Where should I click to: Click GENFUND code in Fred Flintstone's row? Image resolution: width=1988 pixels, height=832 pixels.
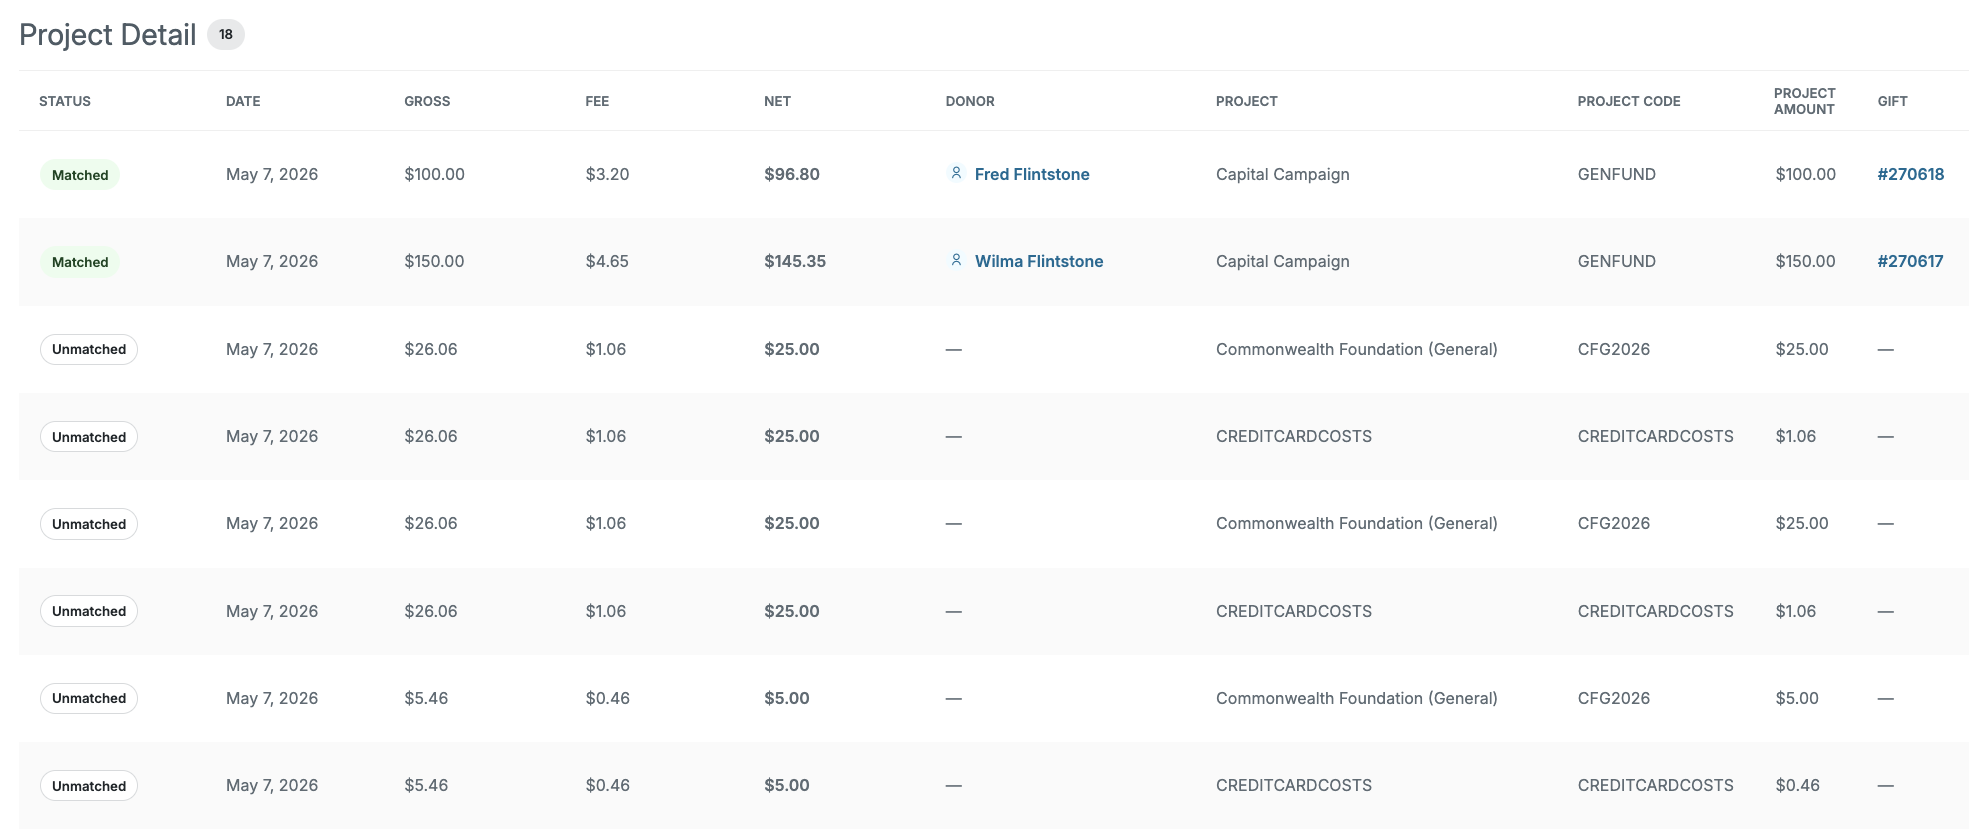point(1617,174)
